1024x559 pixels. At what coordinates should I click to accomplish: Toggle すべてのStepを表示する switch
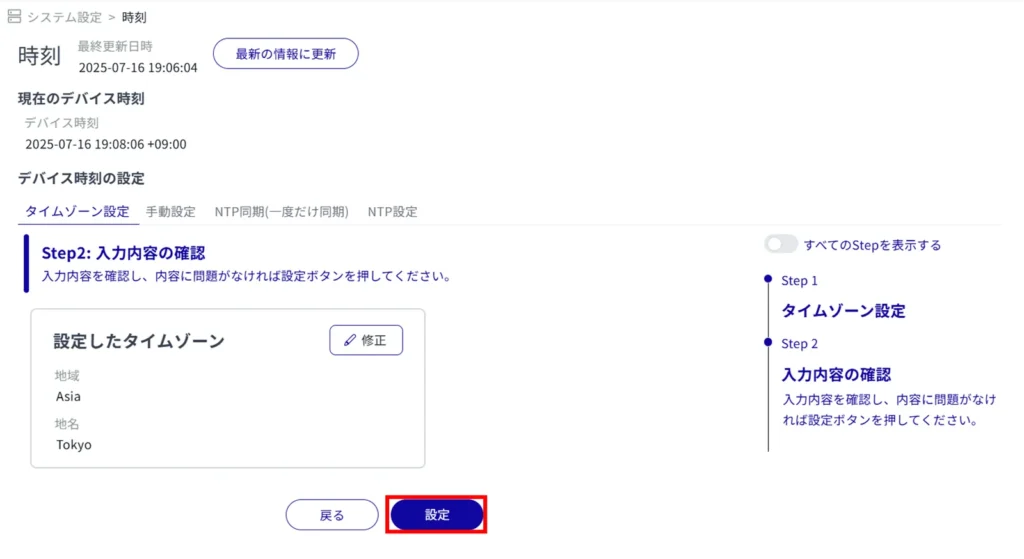coord(780,244)
